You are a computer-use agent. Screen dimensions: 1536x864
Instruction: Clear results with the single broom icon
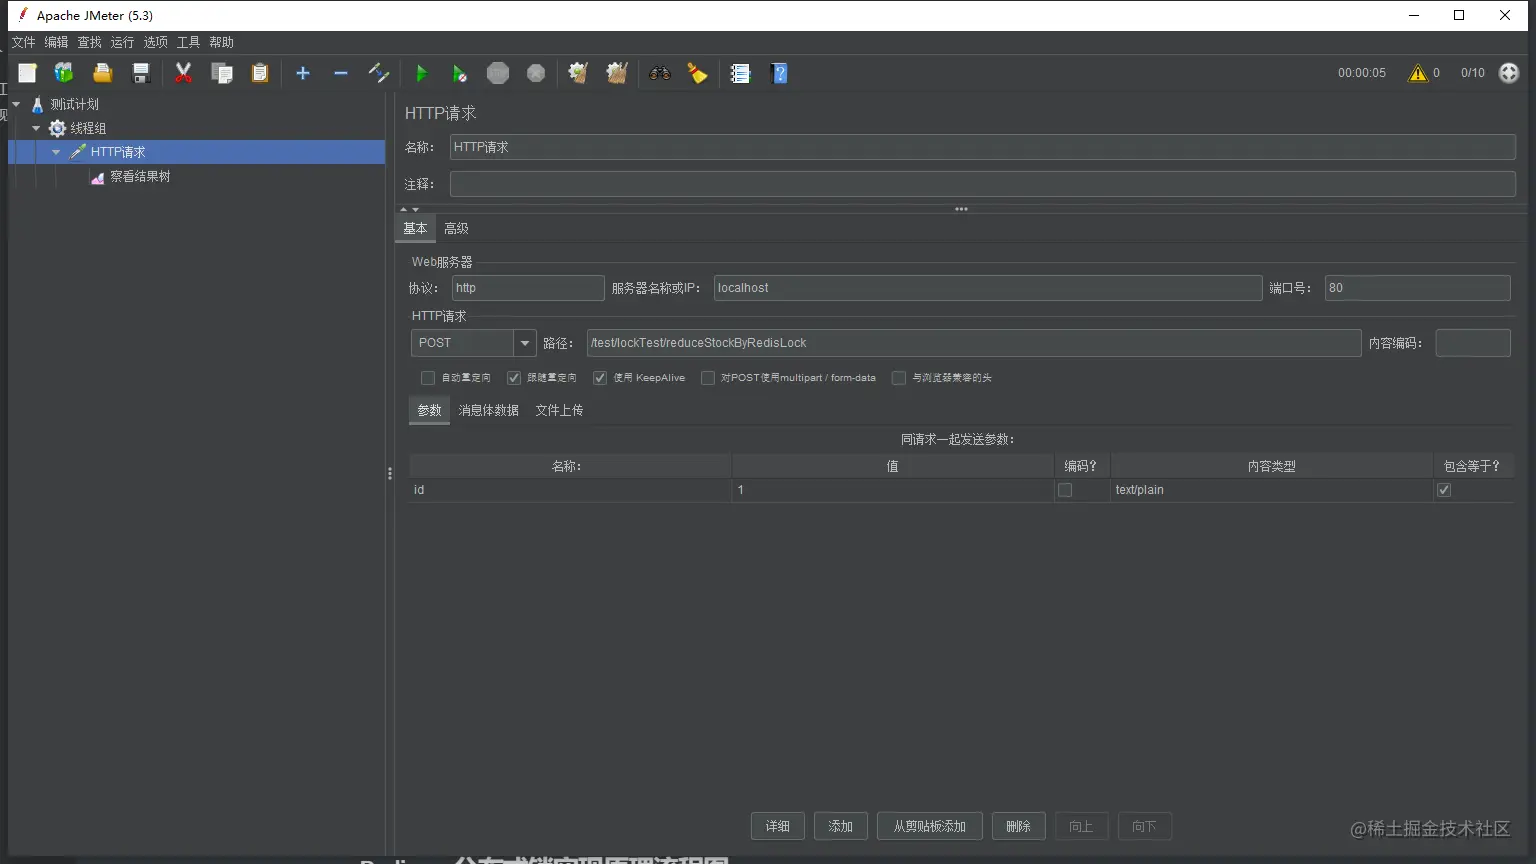tap(578, 73)
